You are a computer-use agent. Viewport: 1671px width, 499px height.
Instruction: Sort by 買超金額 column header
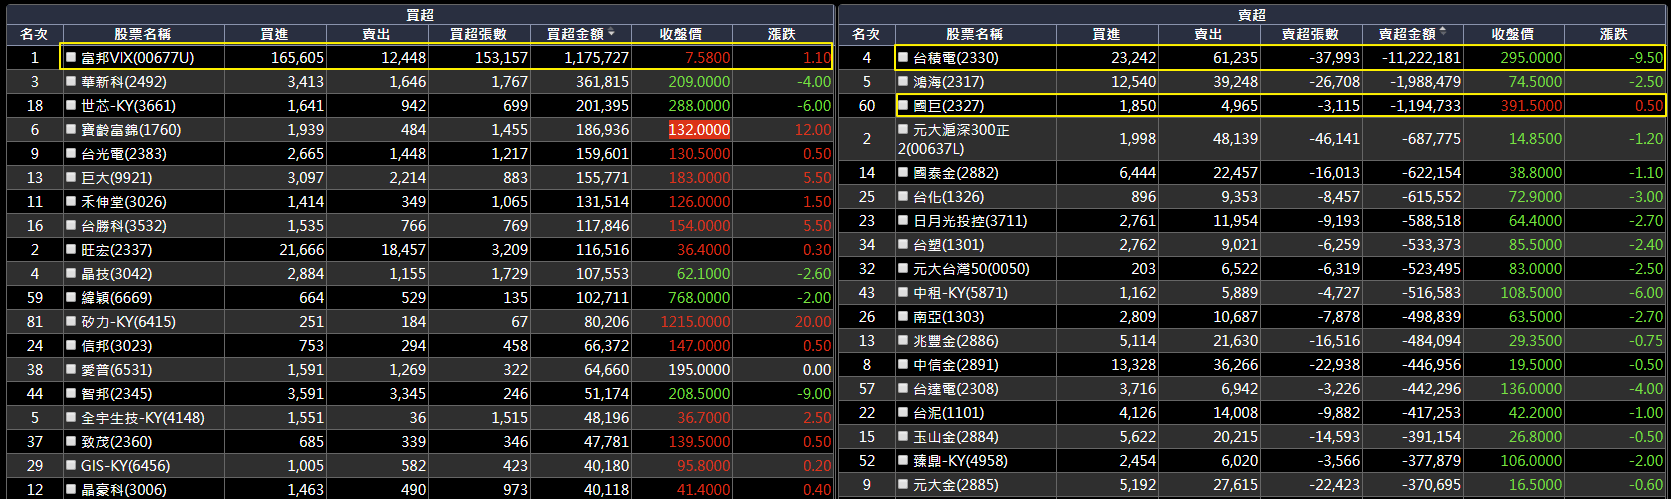coord(580,34)
